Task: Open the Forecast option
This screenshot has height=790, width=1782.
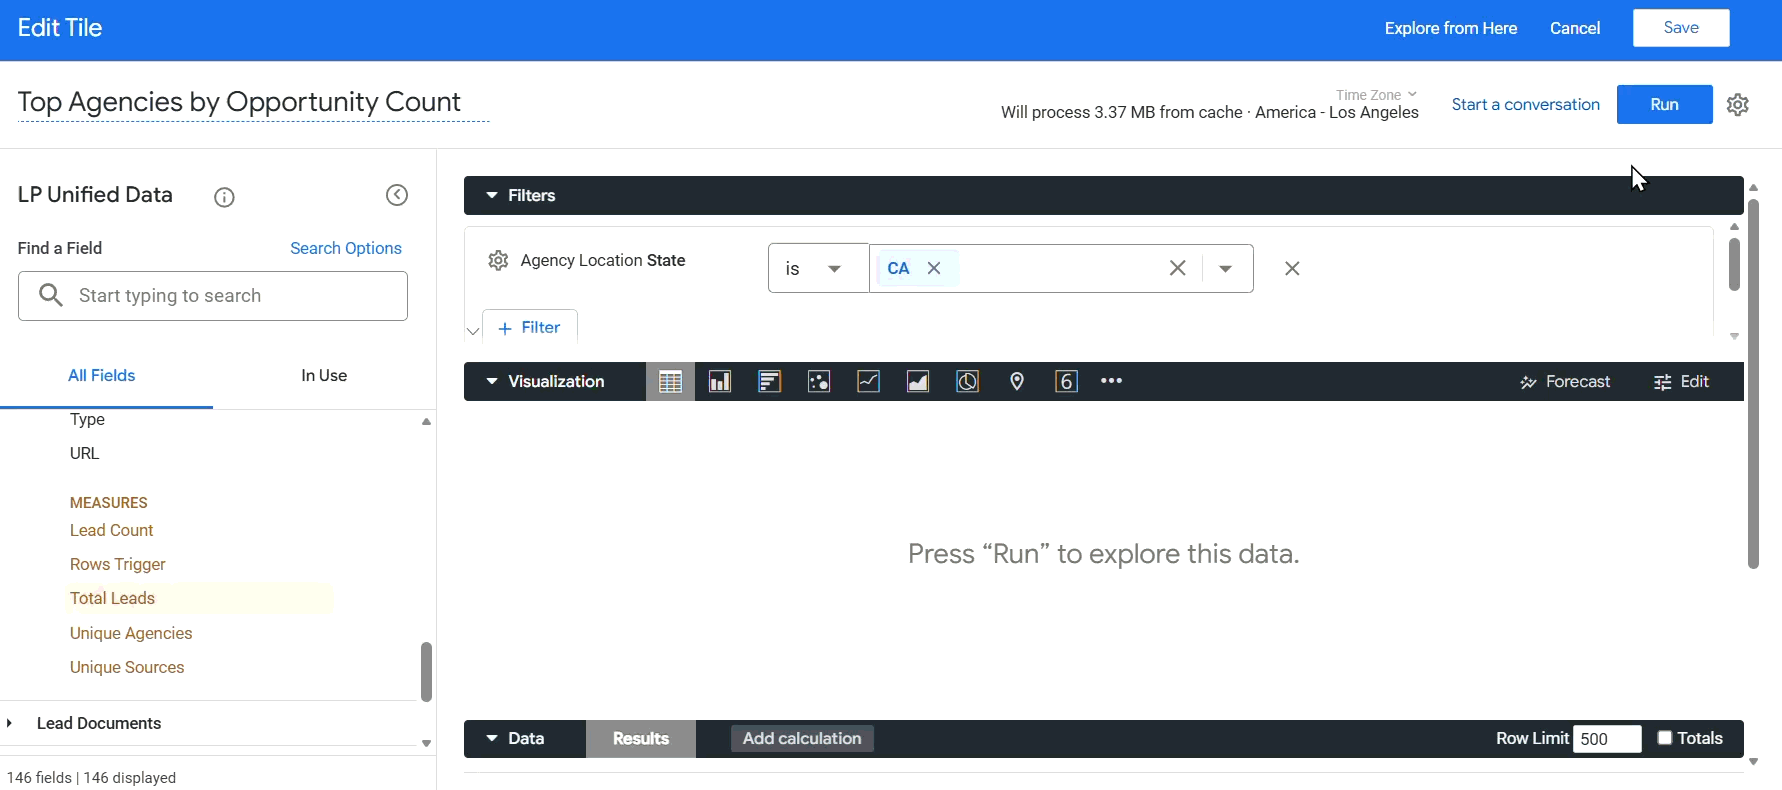Action: pyautogui.click(x=1565, y=382)
